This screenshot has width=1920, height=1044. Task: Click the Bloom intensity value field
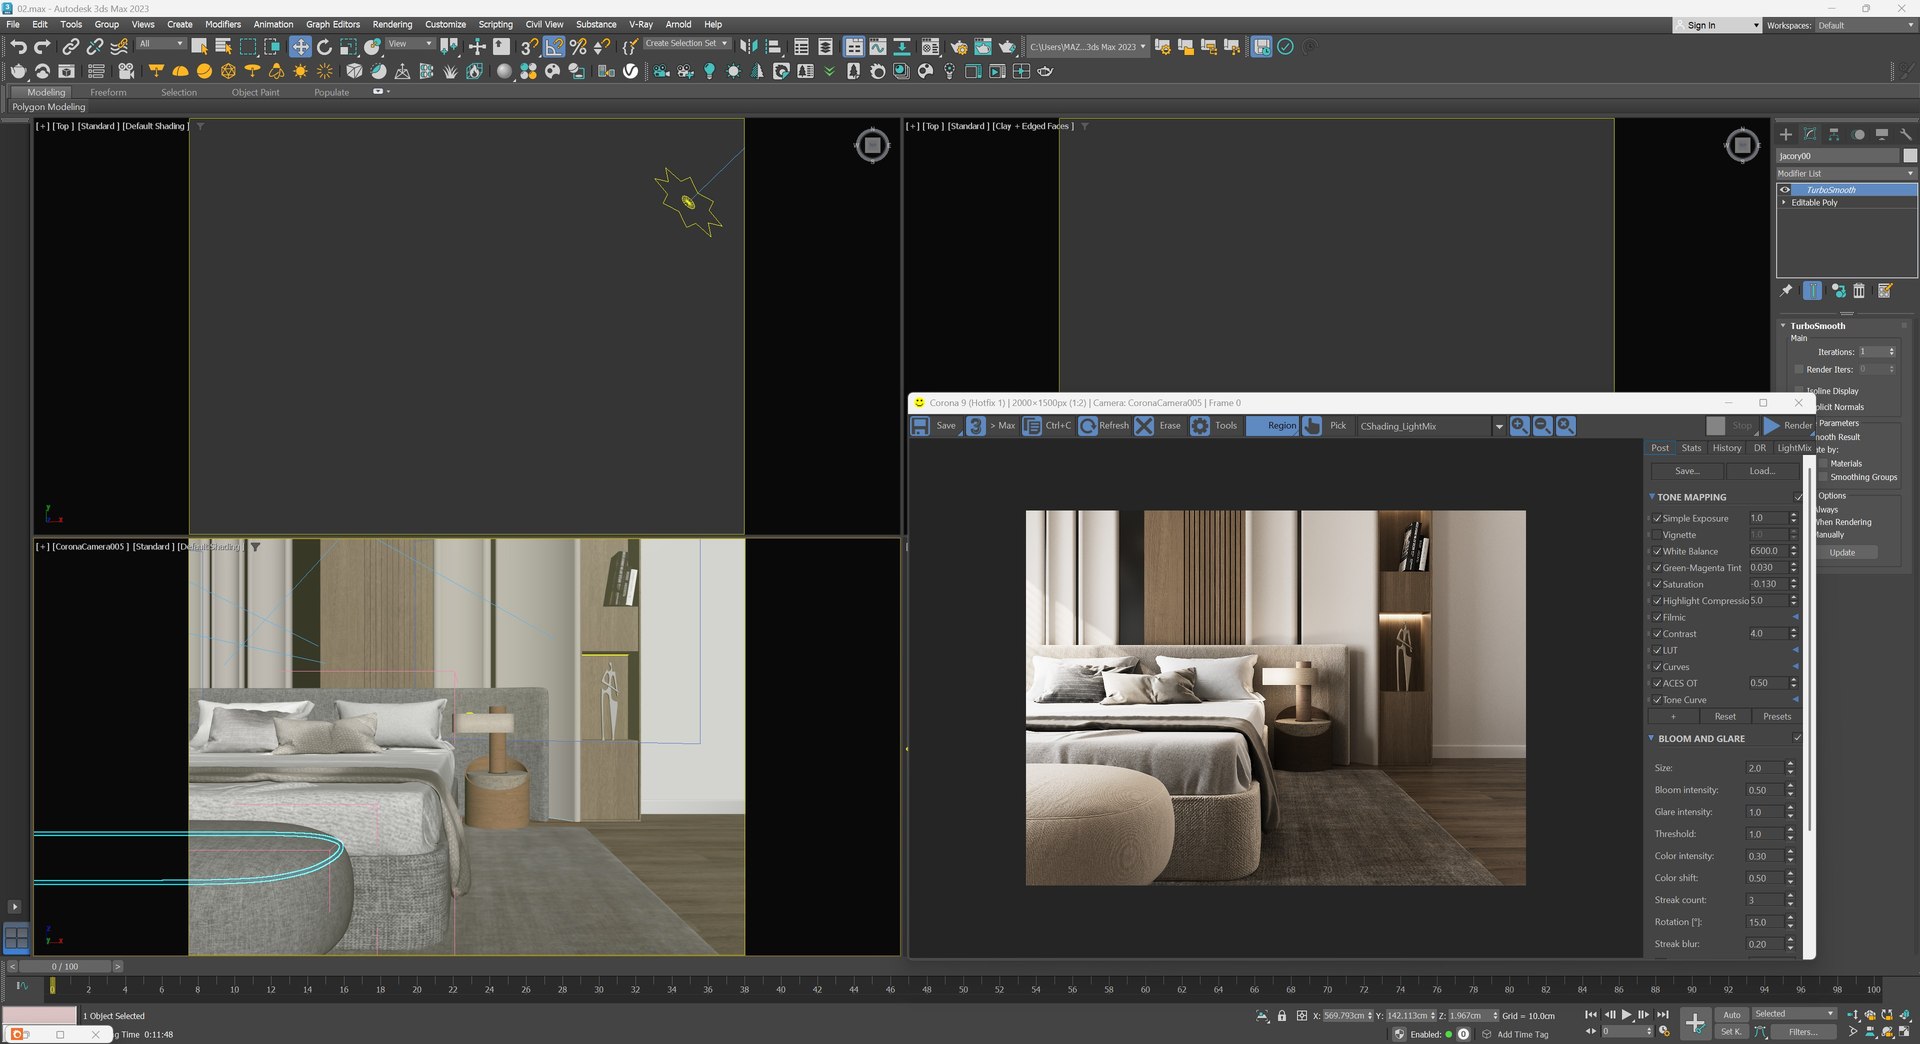(1764, 791)
